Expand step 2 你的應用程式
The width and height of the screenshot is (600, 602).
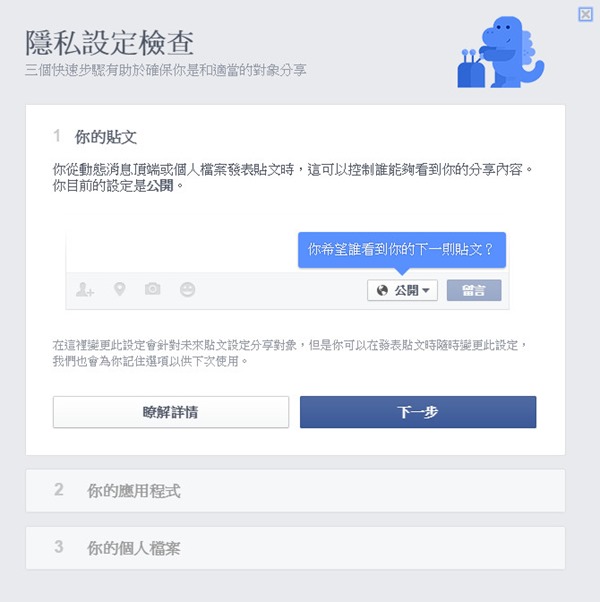295,490
